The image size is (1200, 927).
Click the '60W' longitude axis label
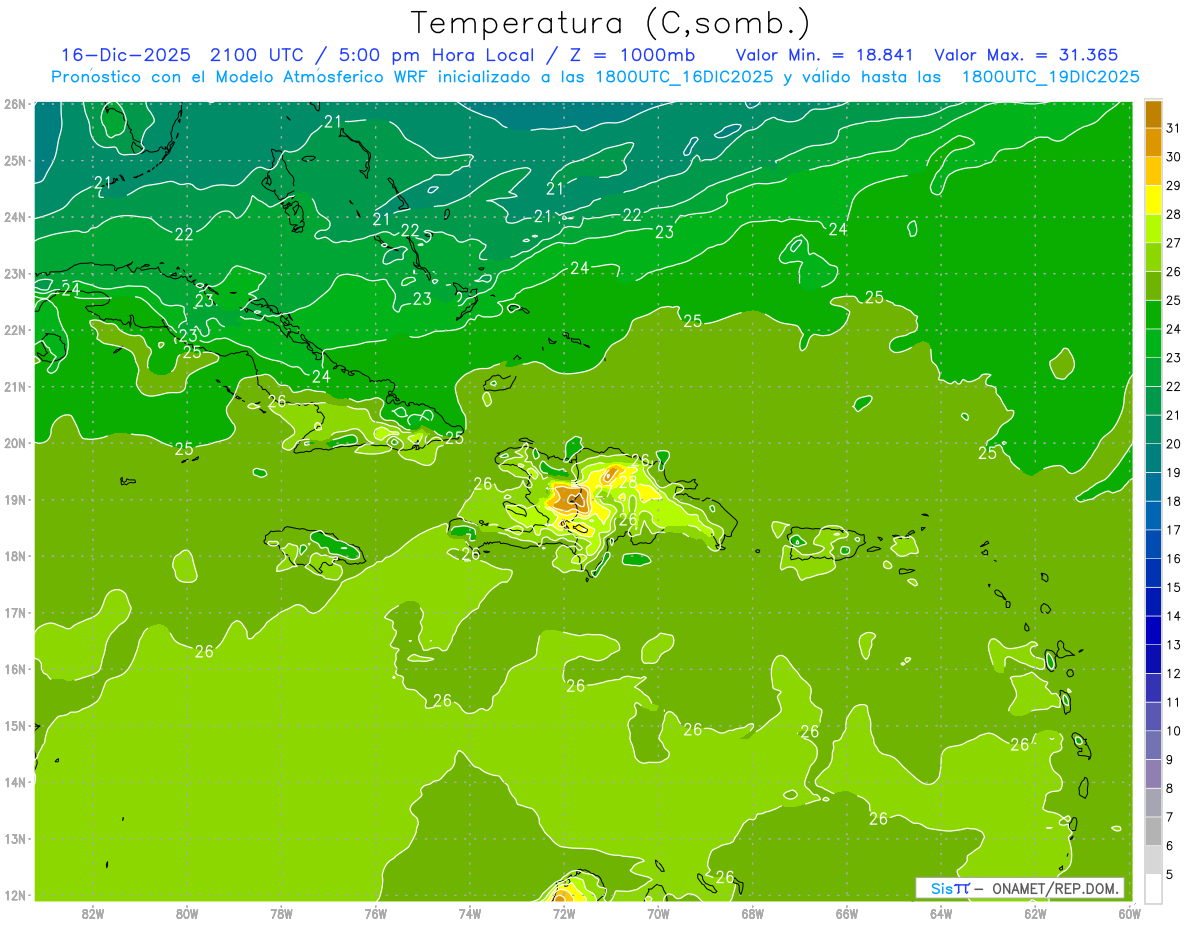(1129, 913)
